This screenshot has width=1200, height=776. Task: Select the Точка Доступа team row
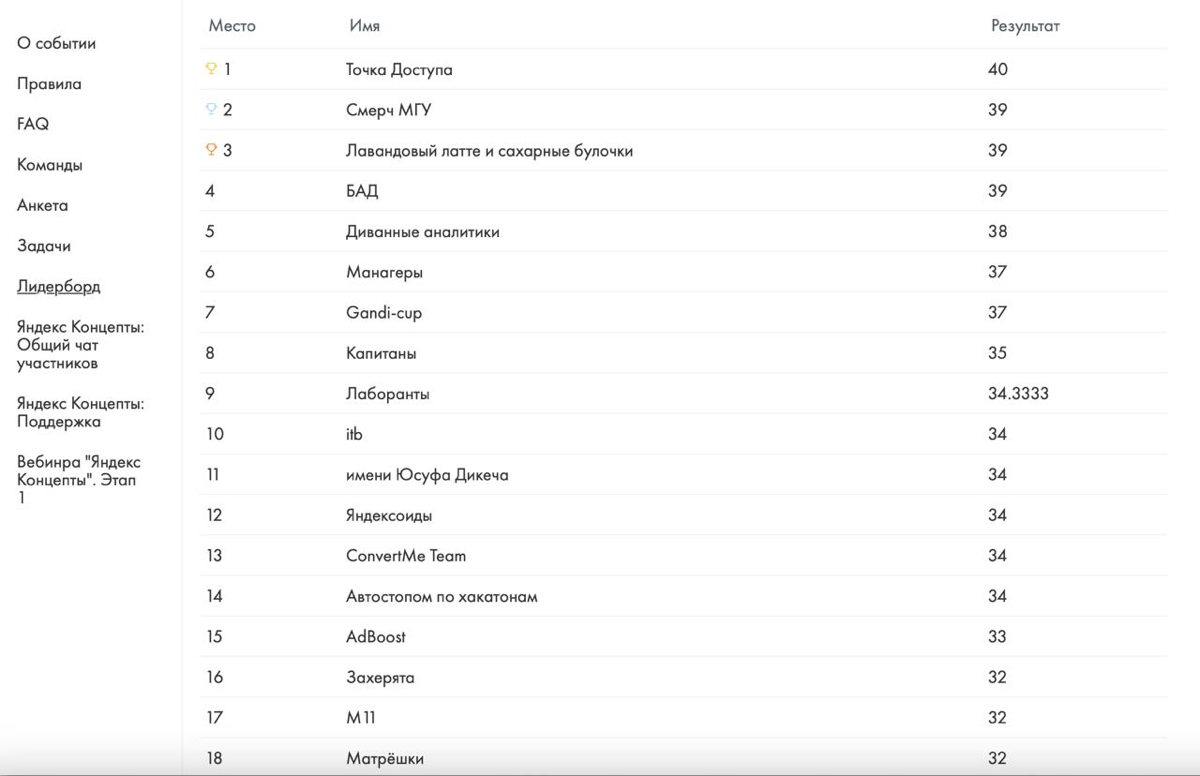point(684,69)
